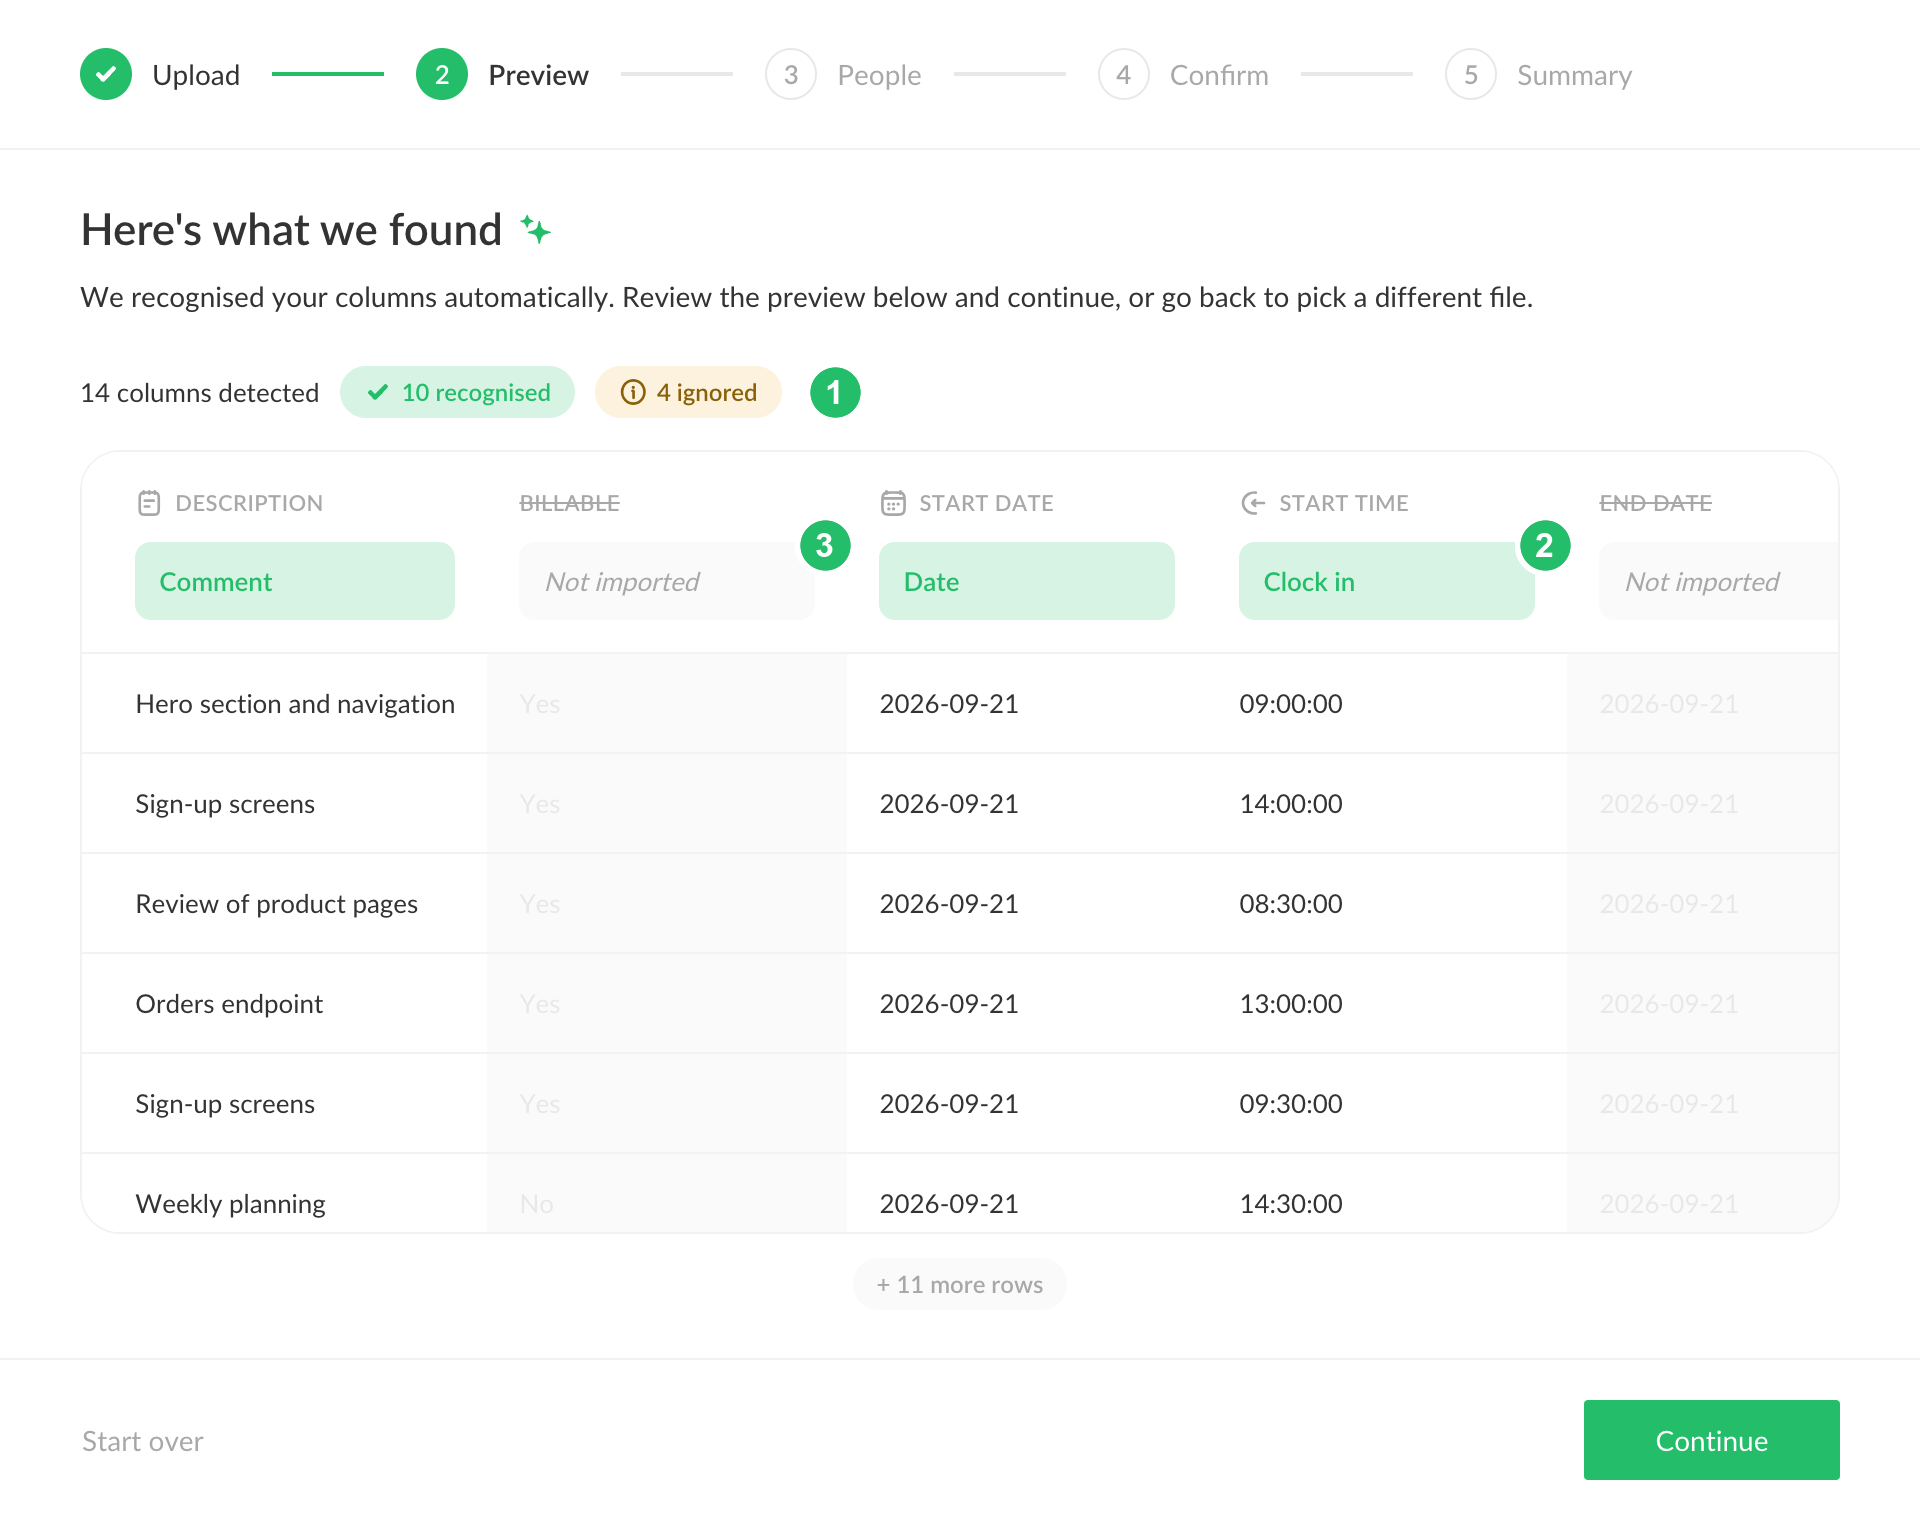Click the Start Date calendar icon
This screenshot has width=1920, height=1520.
[893, 503]
